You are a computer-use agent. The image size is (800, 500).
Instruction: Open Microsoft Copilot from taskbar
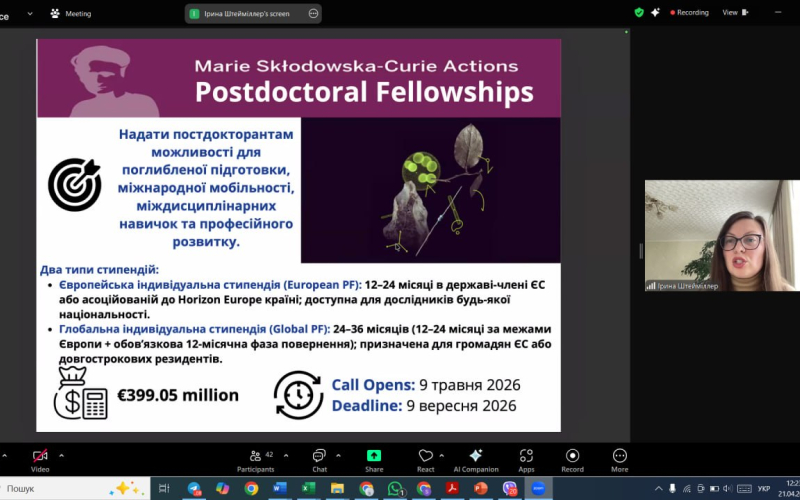tap(223, 489)
